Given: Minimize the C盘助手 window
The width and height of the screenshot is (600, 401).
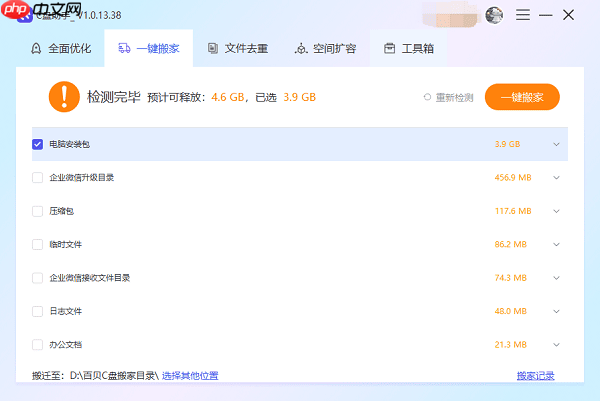Looking at the screenshot, I should [x=546, y=15].
